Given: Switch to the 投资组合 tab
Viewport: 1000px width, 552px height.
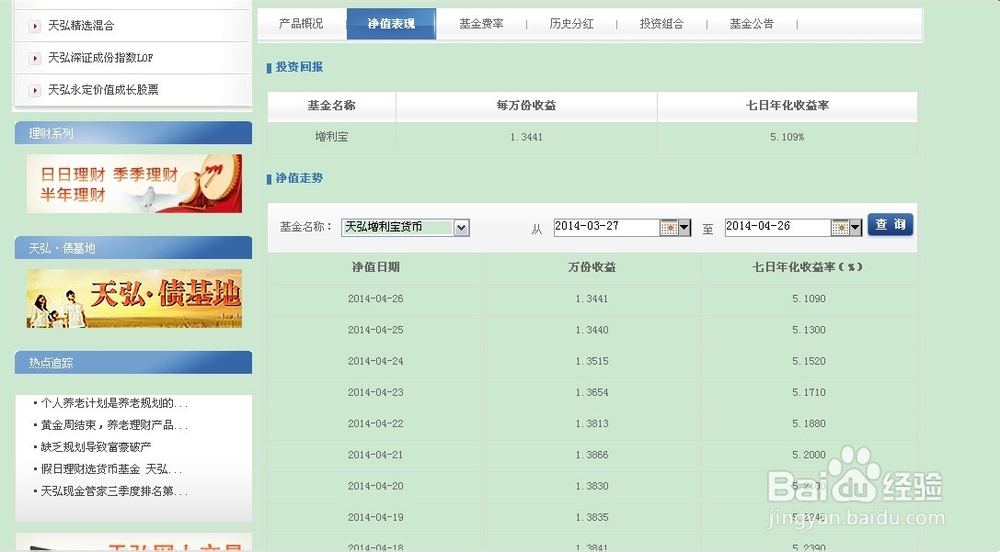Looking at the screenshot, I should (661, 24).
